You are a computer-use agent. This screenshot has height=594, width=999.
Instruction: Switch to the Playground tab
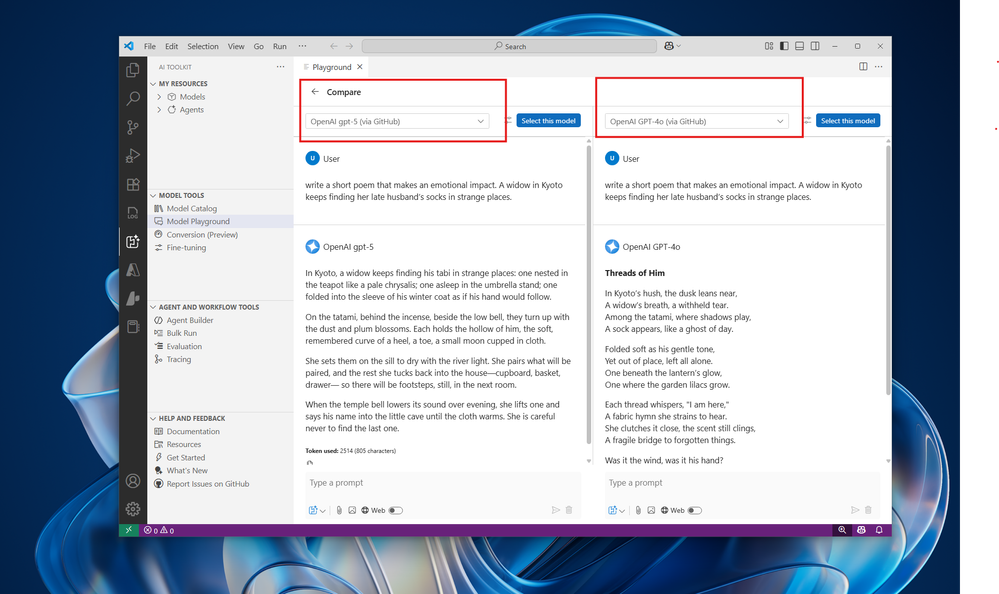tap(331, 67)
